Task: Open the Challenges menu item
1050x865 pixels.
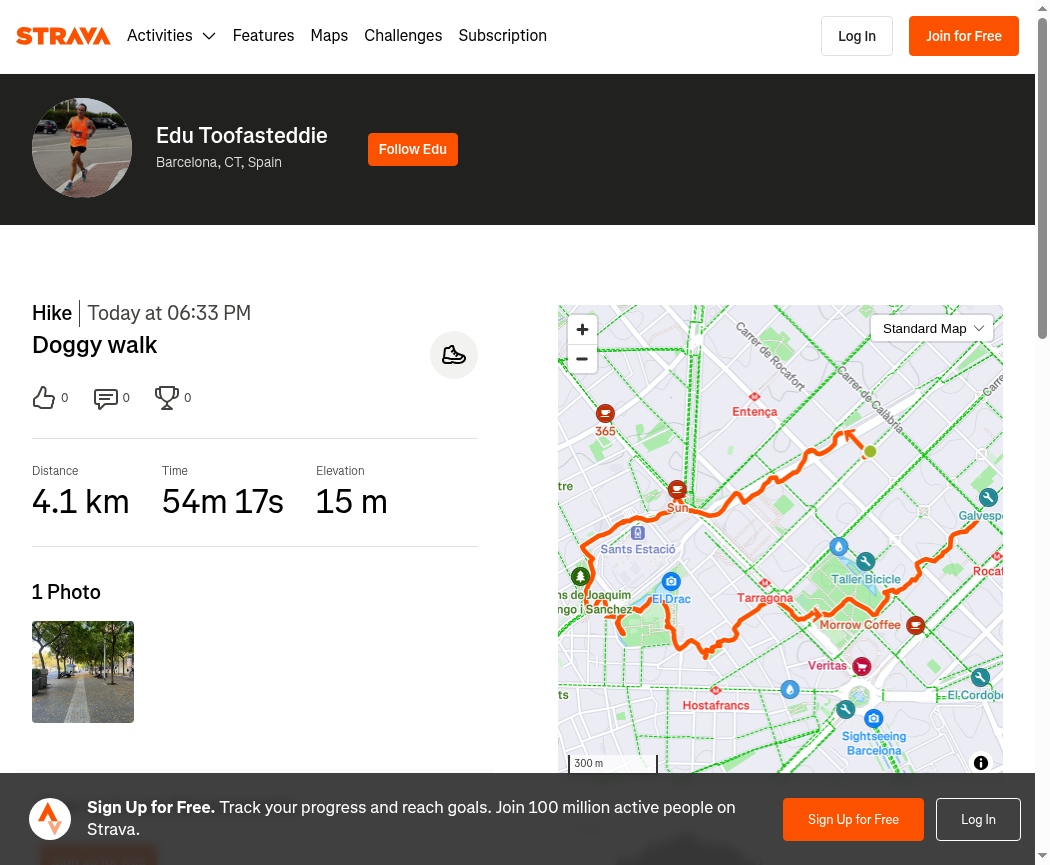Action: click(403, 35)
